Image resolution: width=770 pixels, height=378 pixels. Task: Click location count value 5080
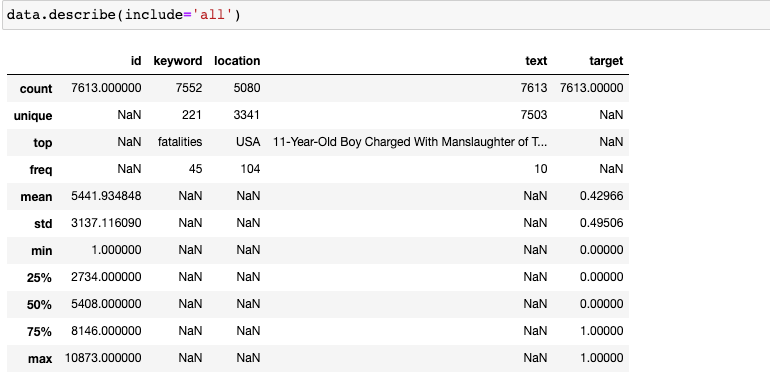coord(248,88)
